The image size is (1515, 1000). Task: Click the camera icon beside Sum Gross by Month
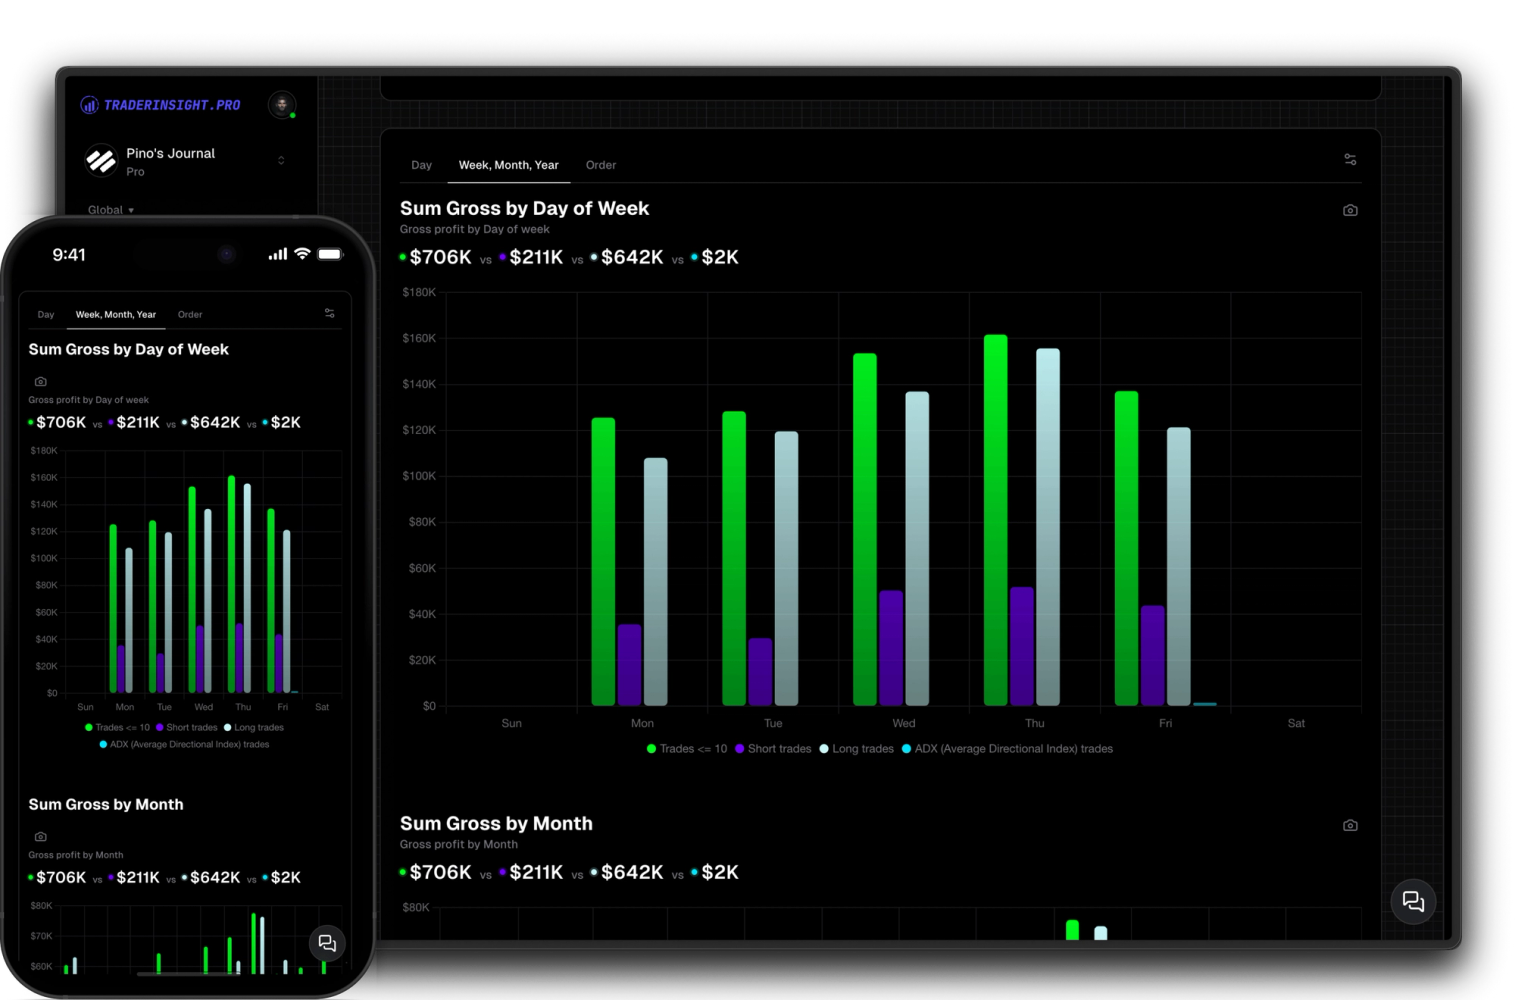tap(1350, 824)
